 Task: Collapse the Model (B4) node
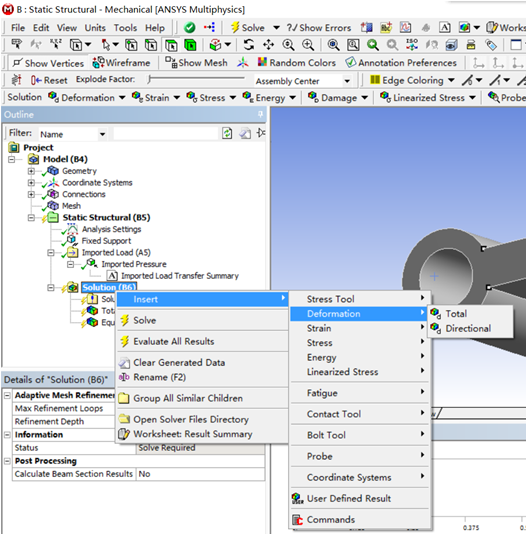(11, 159)
